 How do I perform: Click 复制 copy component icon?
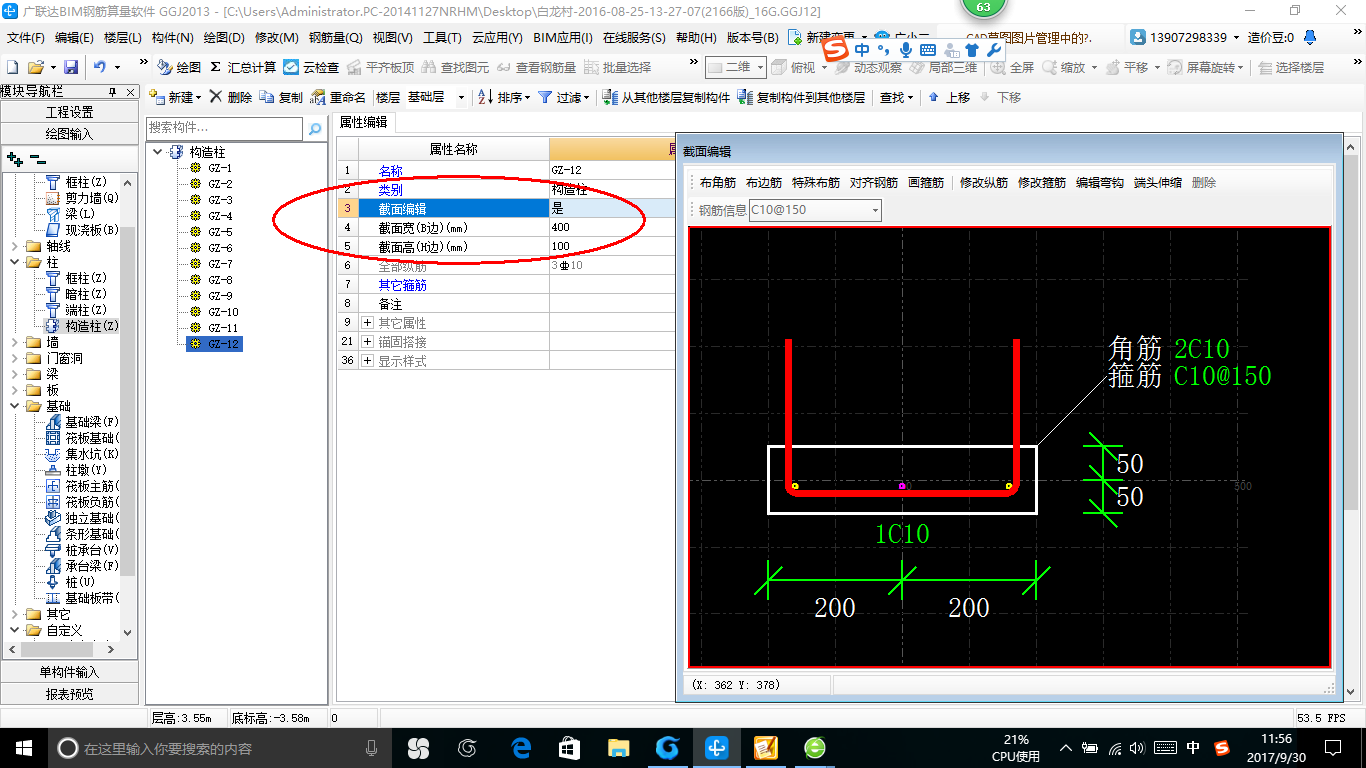tap(281, 97)
